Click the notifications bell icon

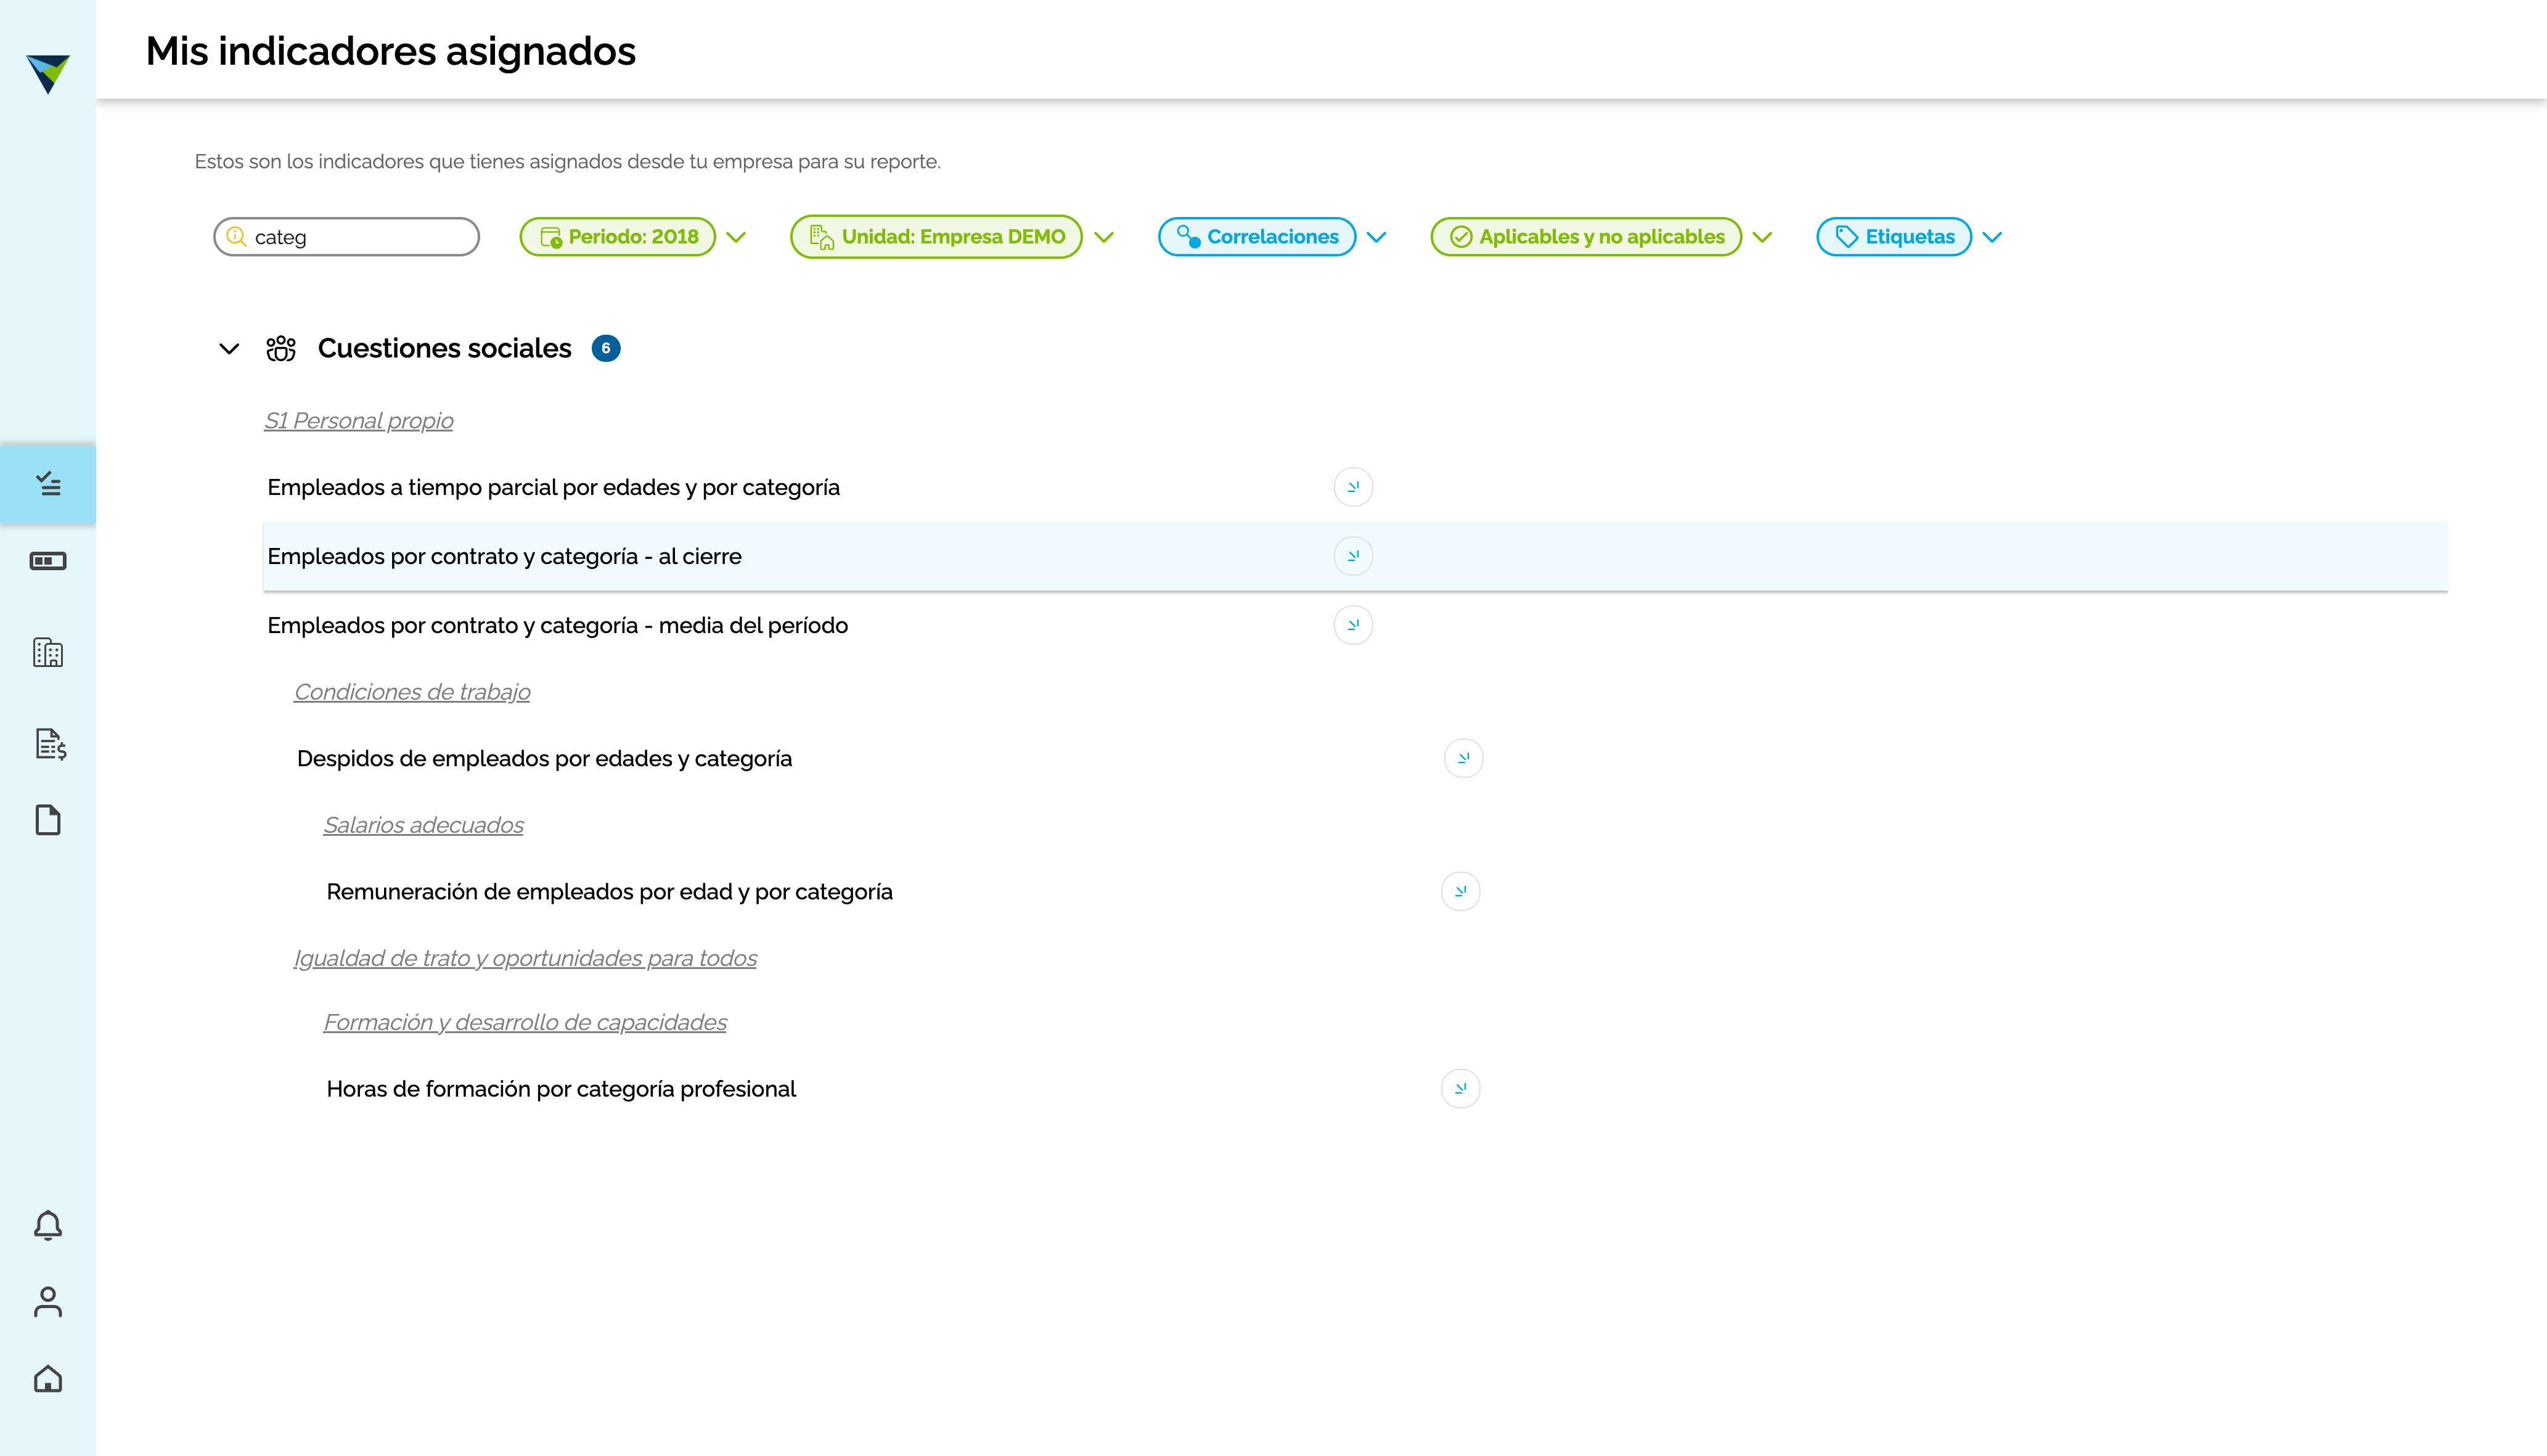[48, 1225]
